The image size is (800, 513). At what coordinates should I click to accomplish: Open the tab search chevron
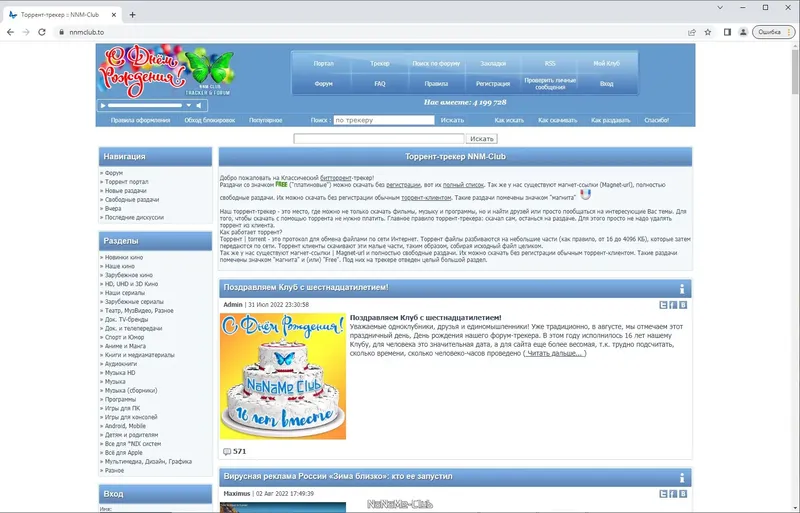720,8
